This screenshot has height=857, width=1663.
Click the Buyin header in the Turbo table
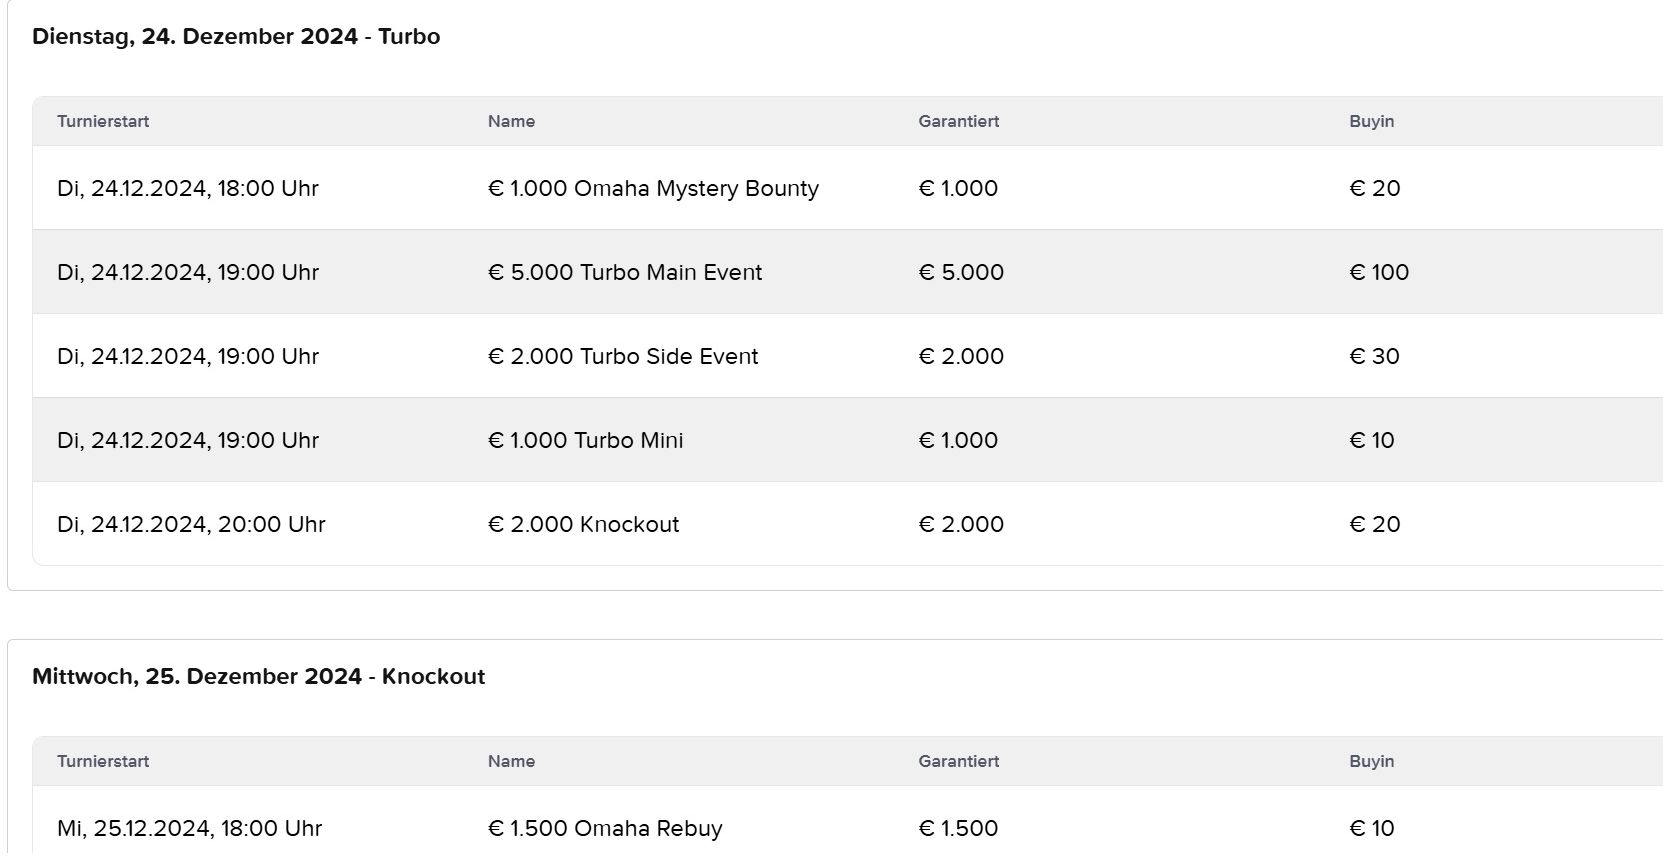(x=1371, y=121)
